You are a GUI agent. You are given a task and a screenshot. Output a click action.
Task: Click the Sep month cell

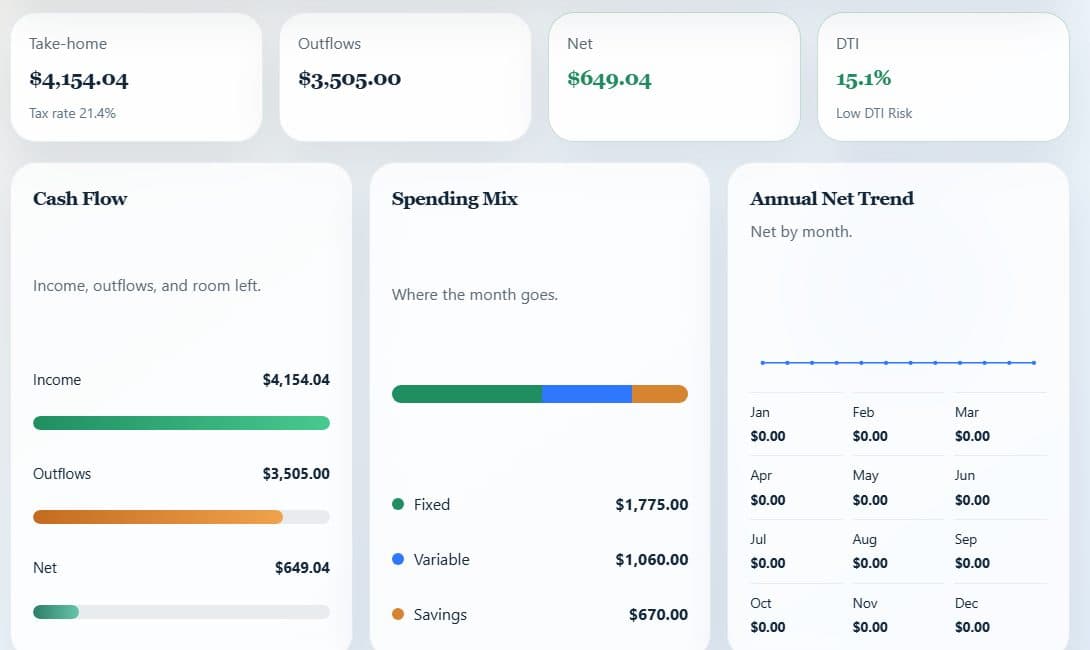tap(1000, 551)
